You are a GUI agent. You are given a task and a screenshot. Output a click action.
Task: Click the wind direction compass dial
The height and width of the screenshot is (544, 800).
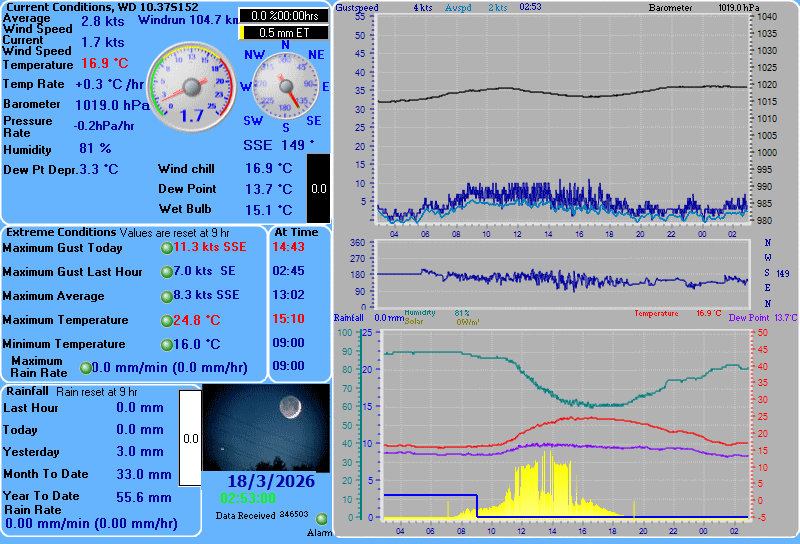click(x=285, y=86)
